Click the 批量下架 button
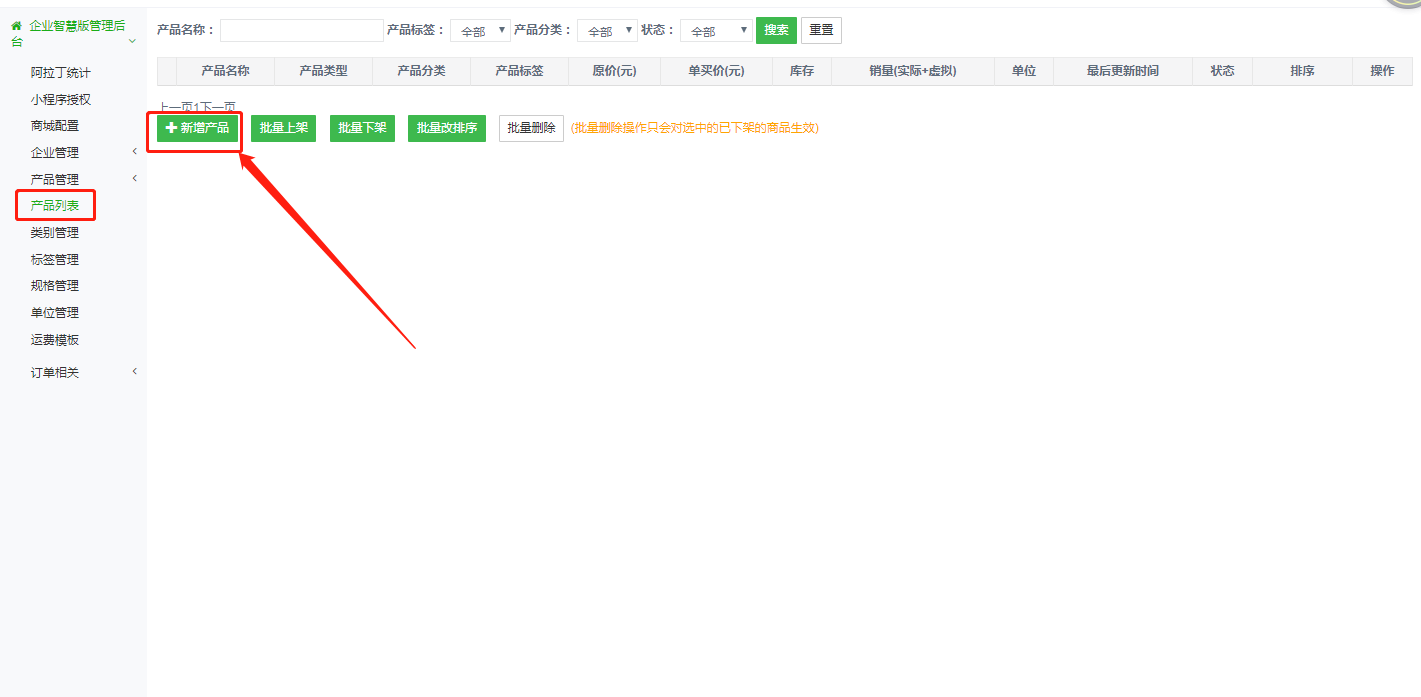Screen dimensions: 1421x697 pyautogui.click(x=362, y=128)
